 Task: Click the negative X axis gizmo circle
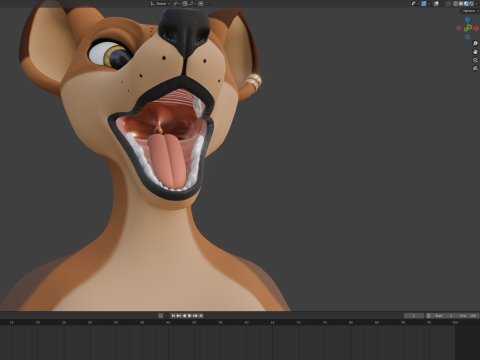click(x=459, y=28)
